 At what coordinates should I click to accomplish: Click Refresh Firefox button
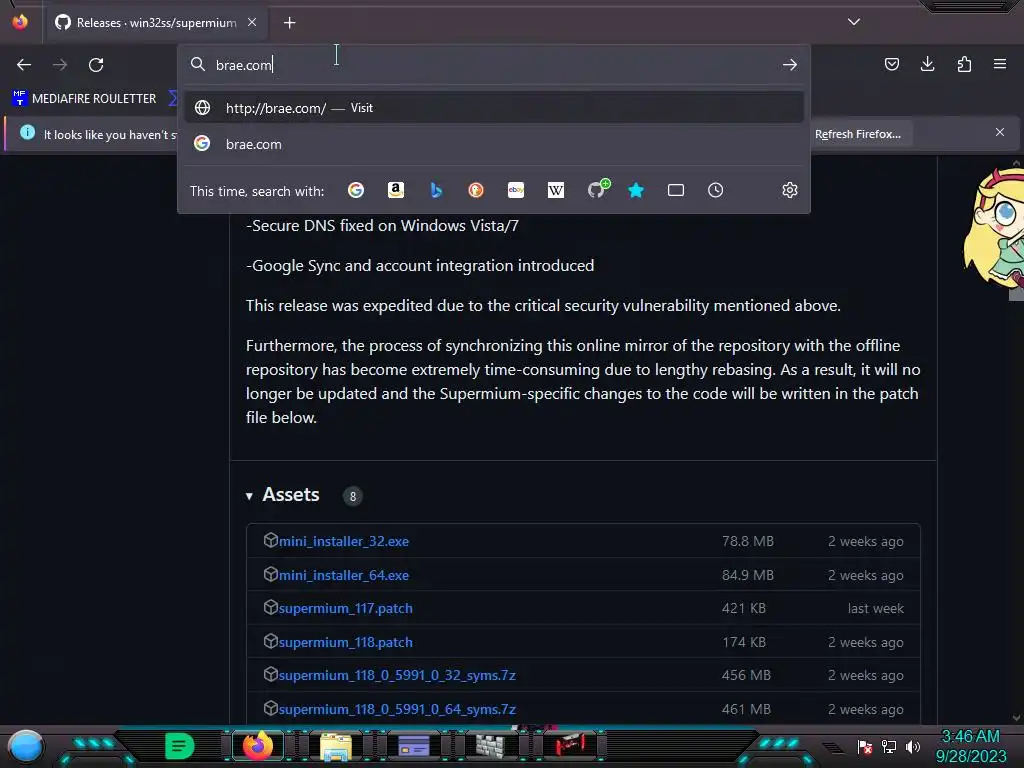pyautogui.click(x=858, y=134)
